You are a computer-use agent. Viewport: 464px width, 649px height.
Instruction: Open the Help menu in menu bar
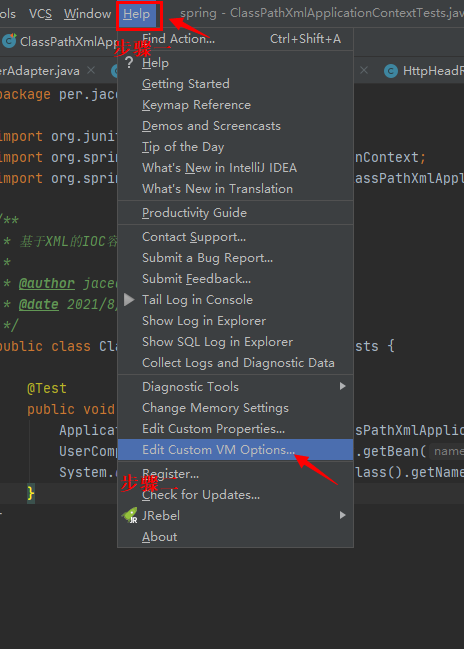point(136,14)
